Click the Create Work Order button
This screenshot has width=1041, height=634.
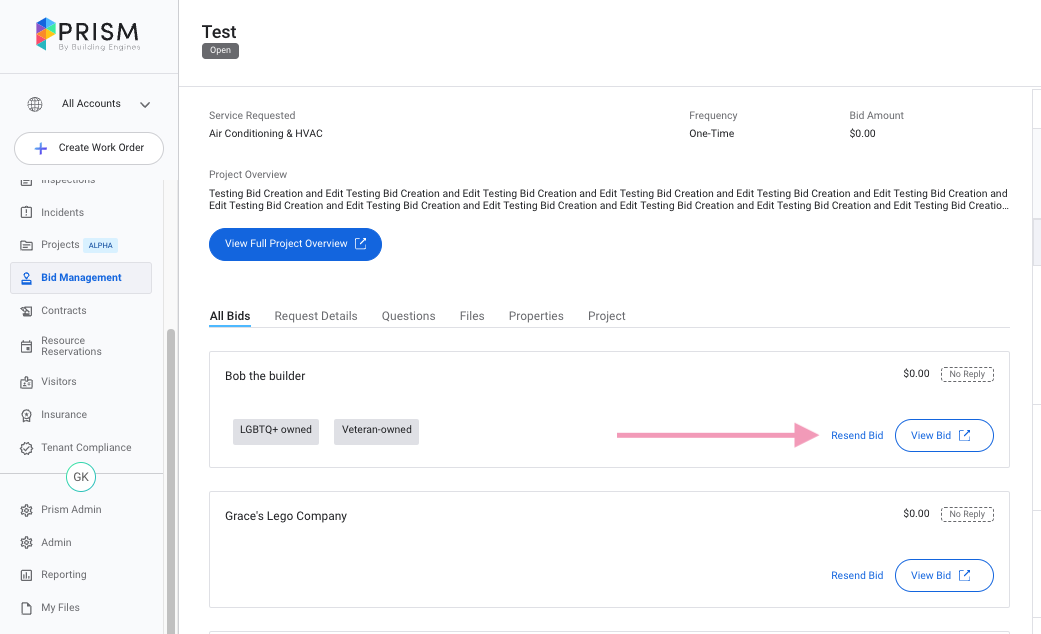click(89, 148)
